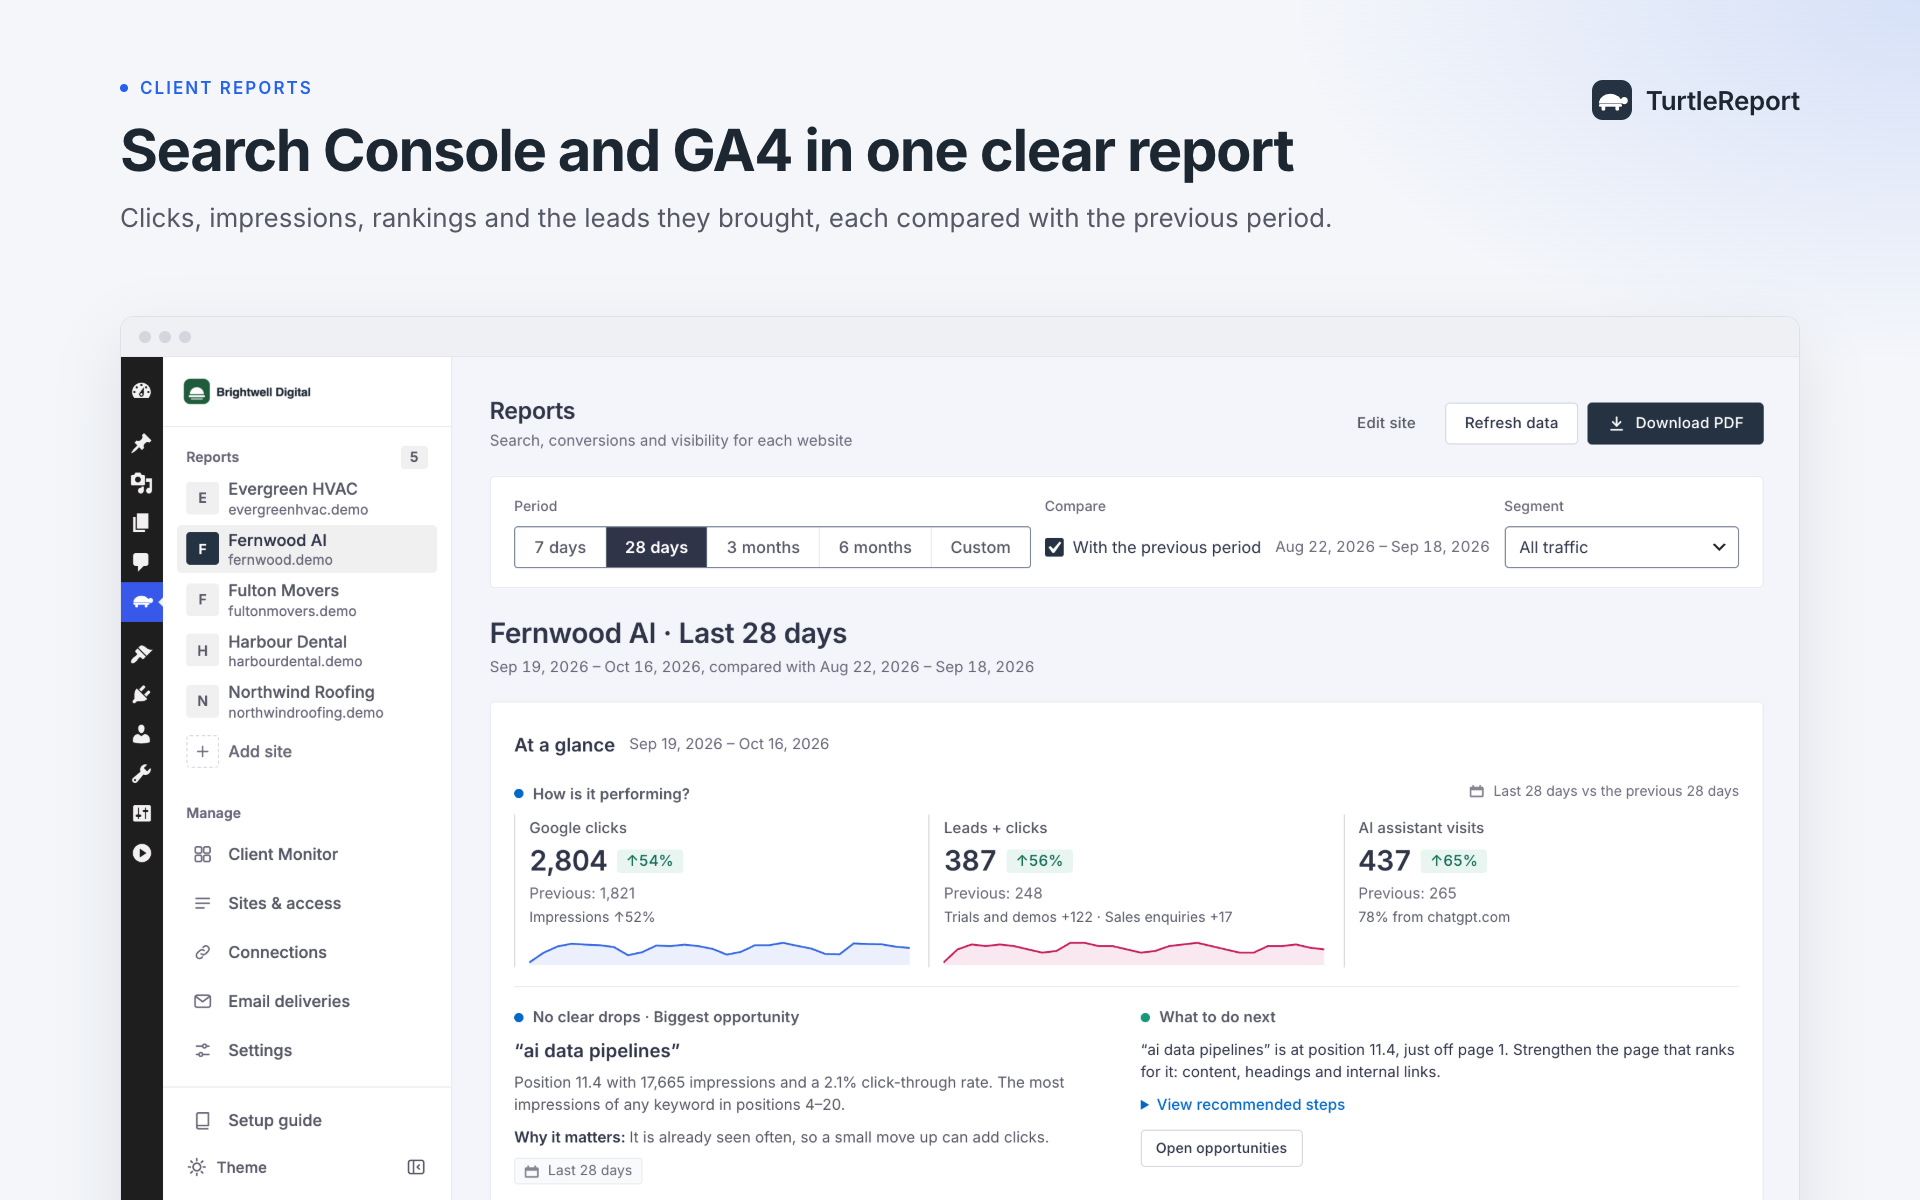1920x1200 pixels.
Task: Toggle the 'With the previous period' checkbox
Action: pos(1054,547)
